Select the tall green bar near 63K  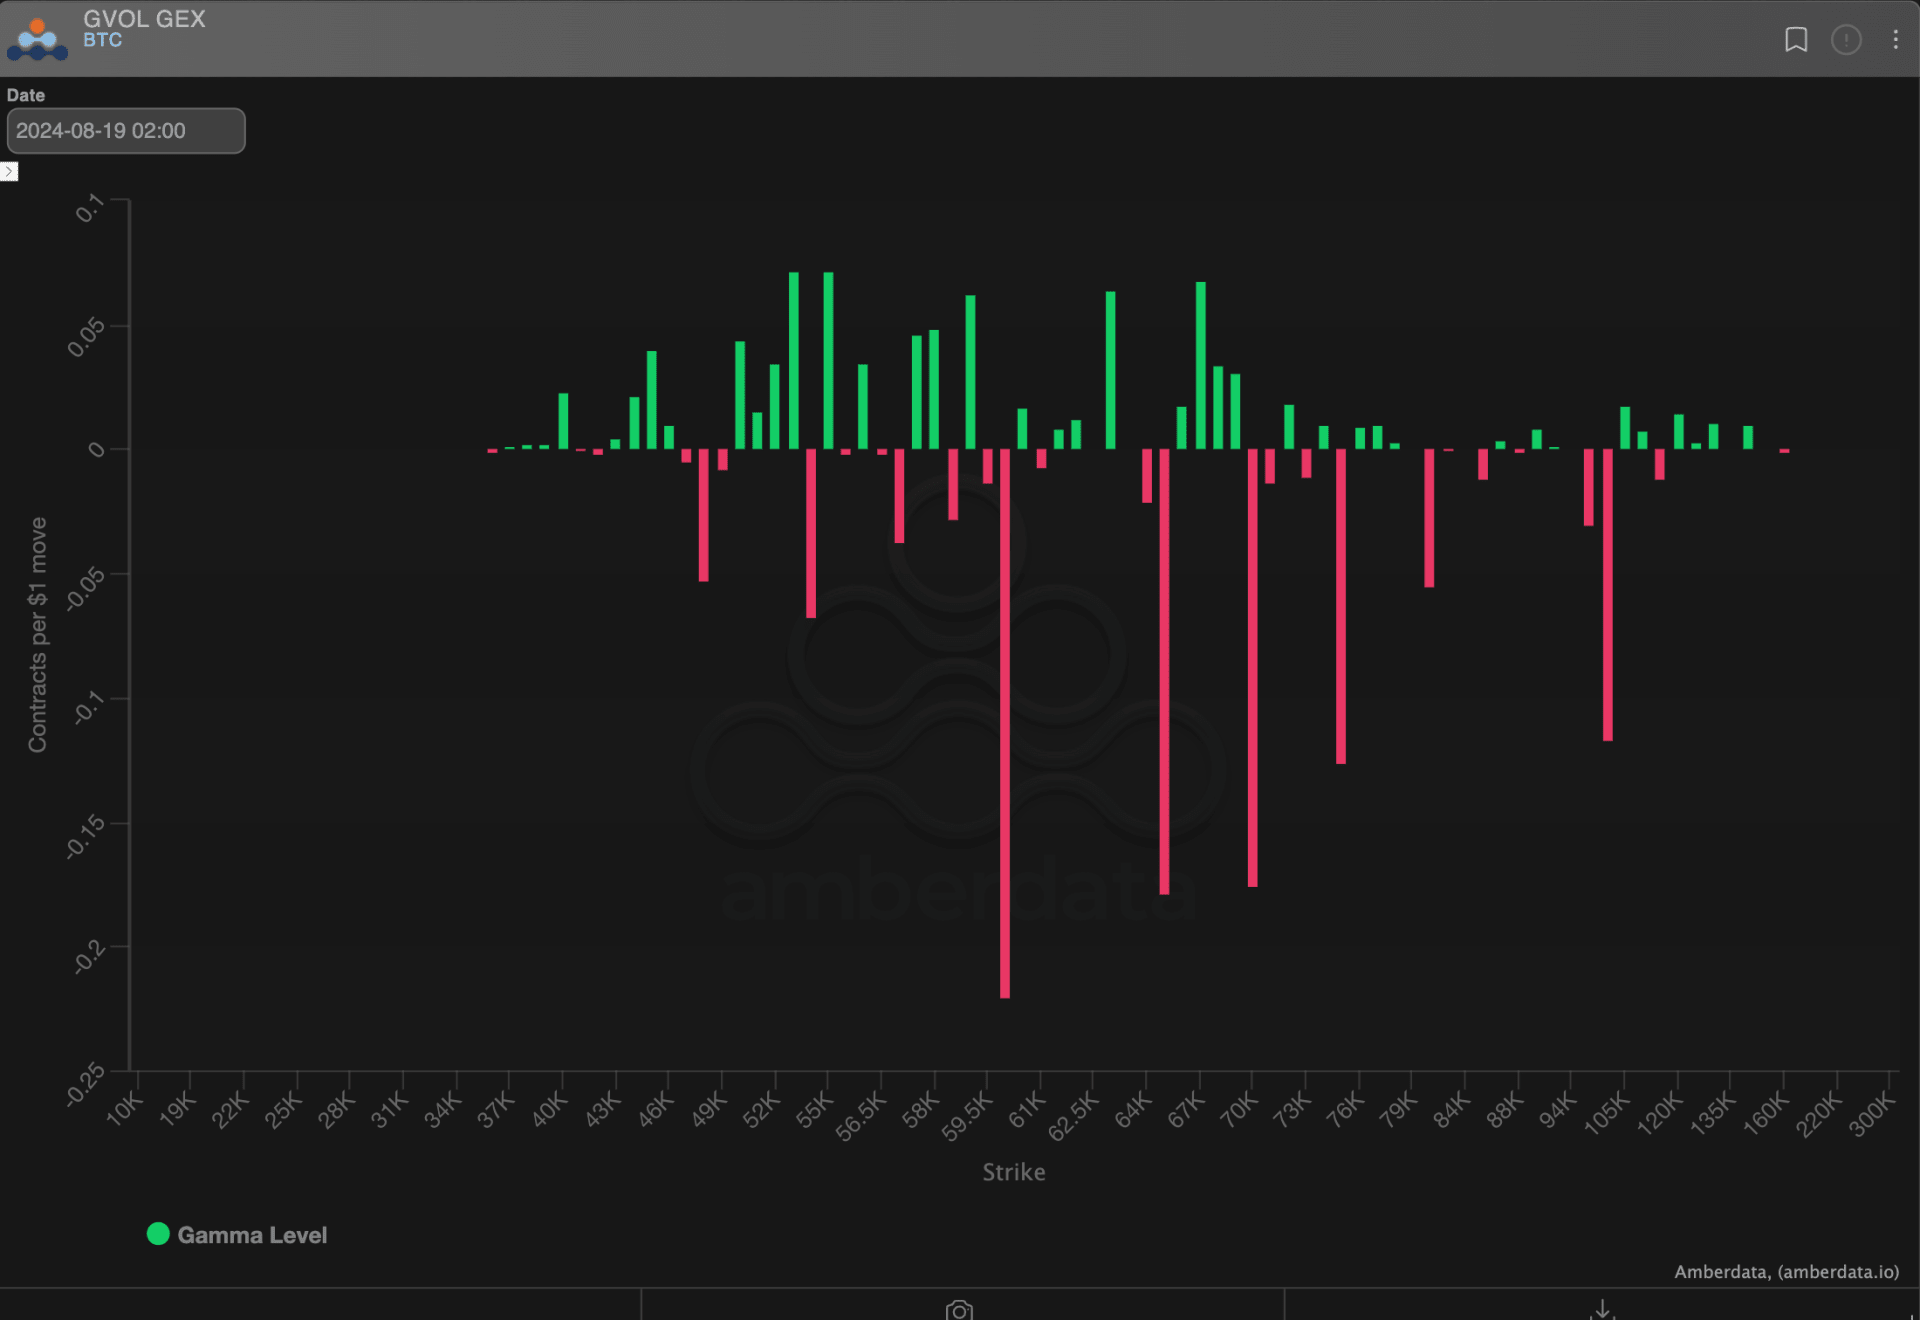coord(1111,370)
